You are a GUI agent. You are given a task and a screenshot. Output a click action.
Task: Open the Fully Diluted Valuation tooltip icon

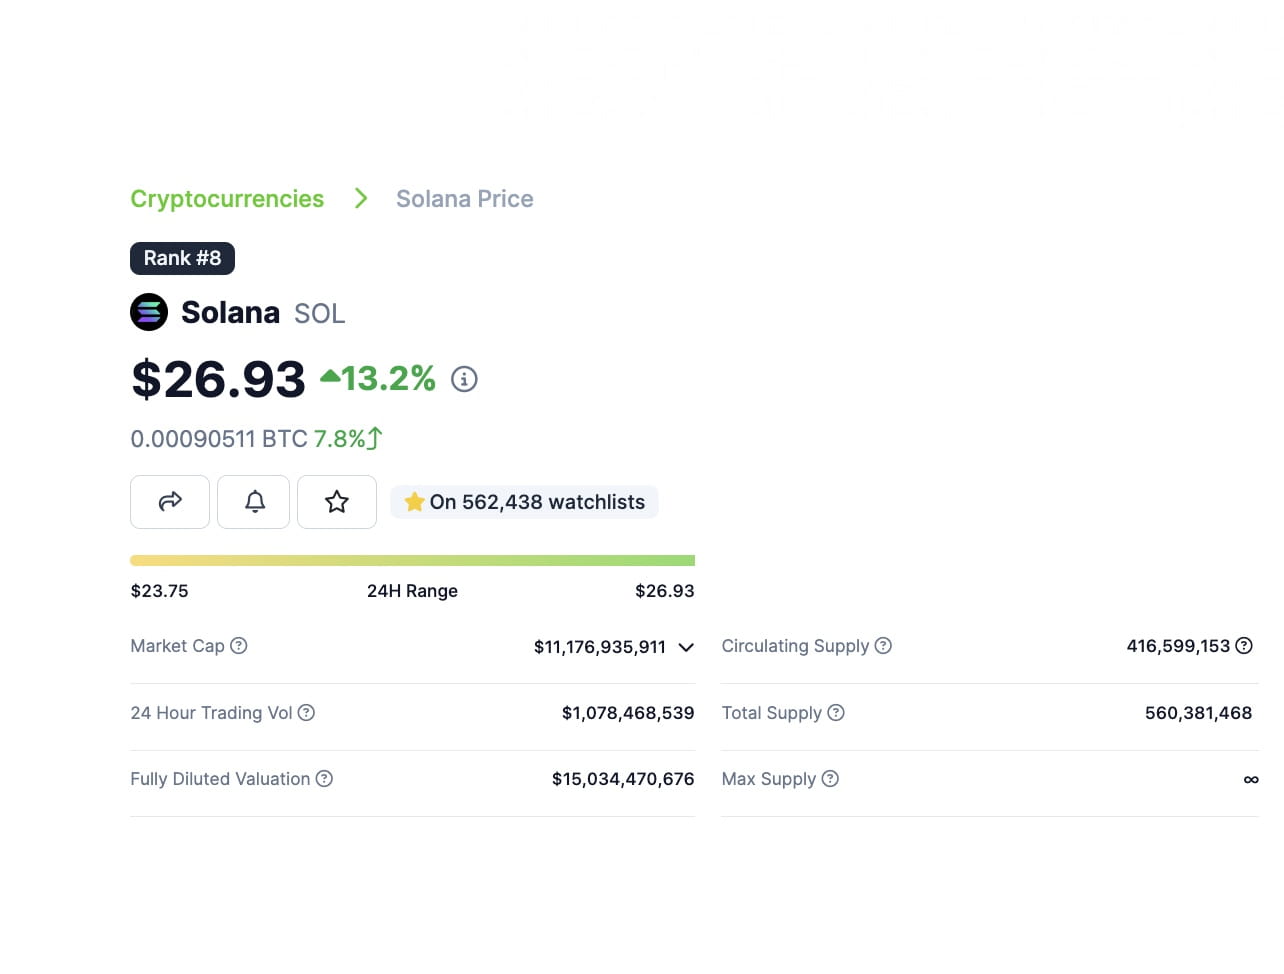point(324,778)
